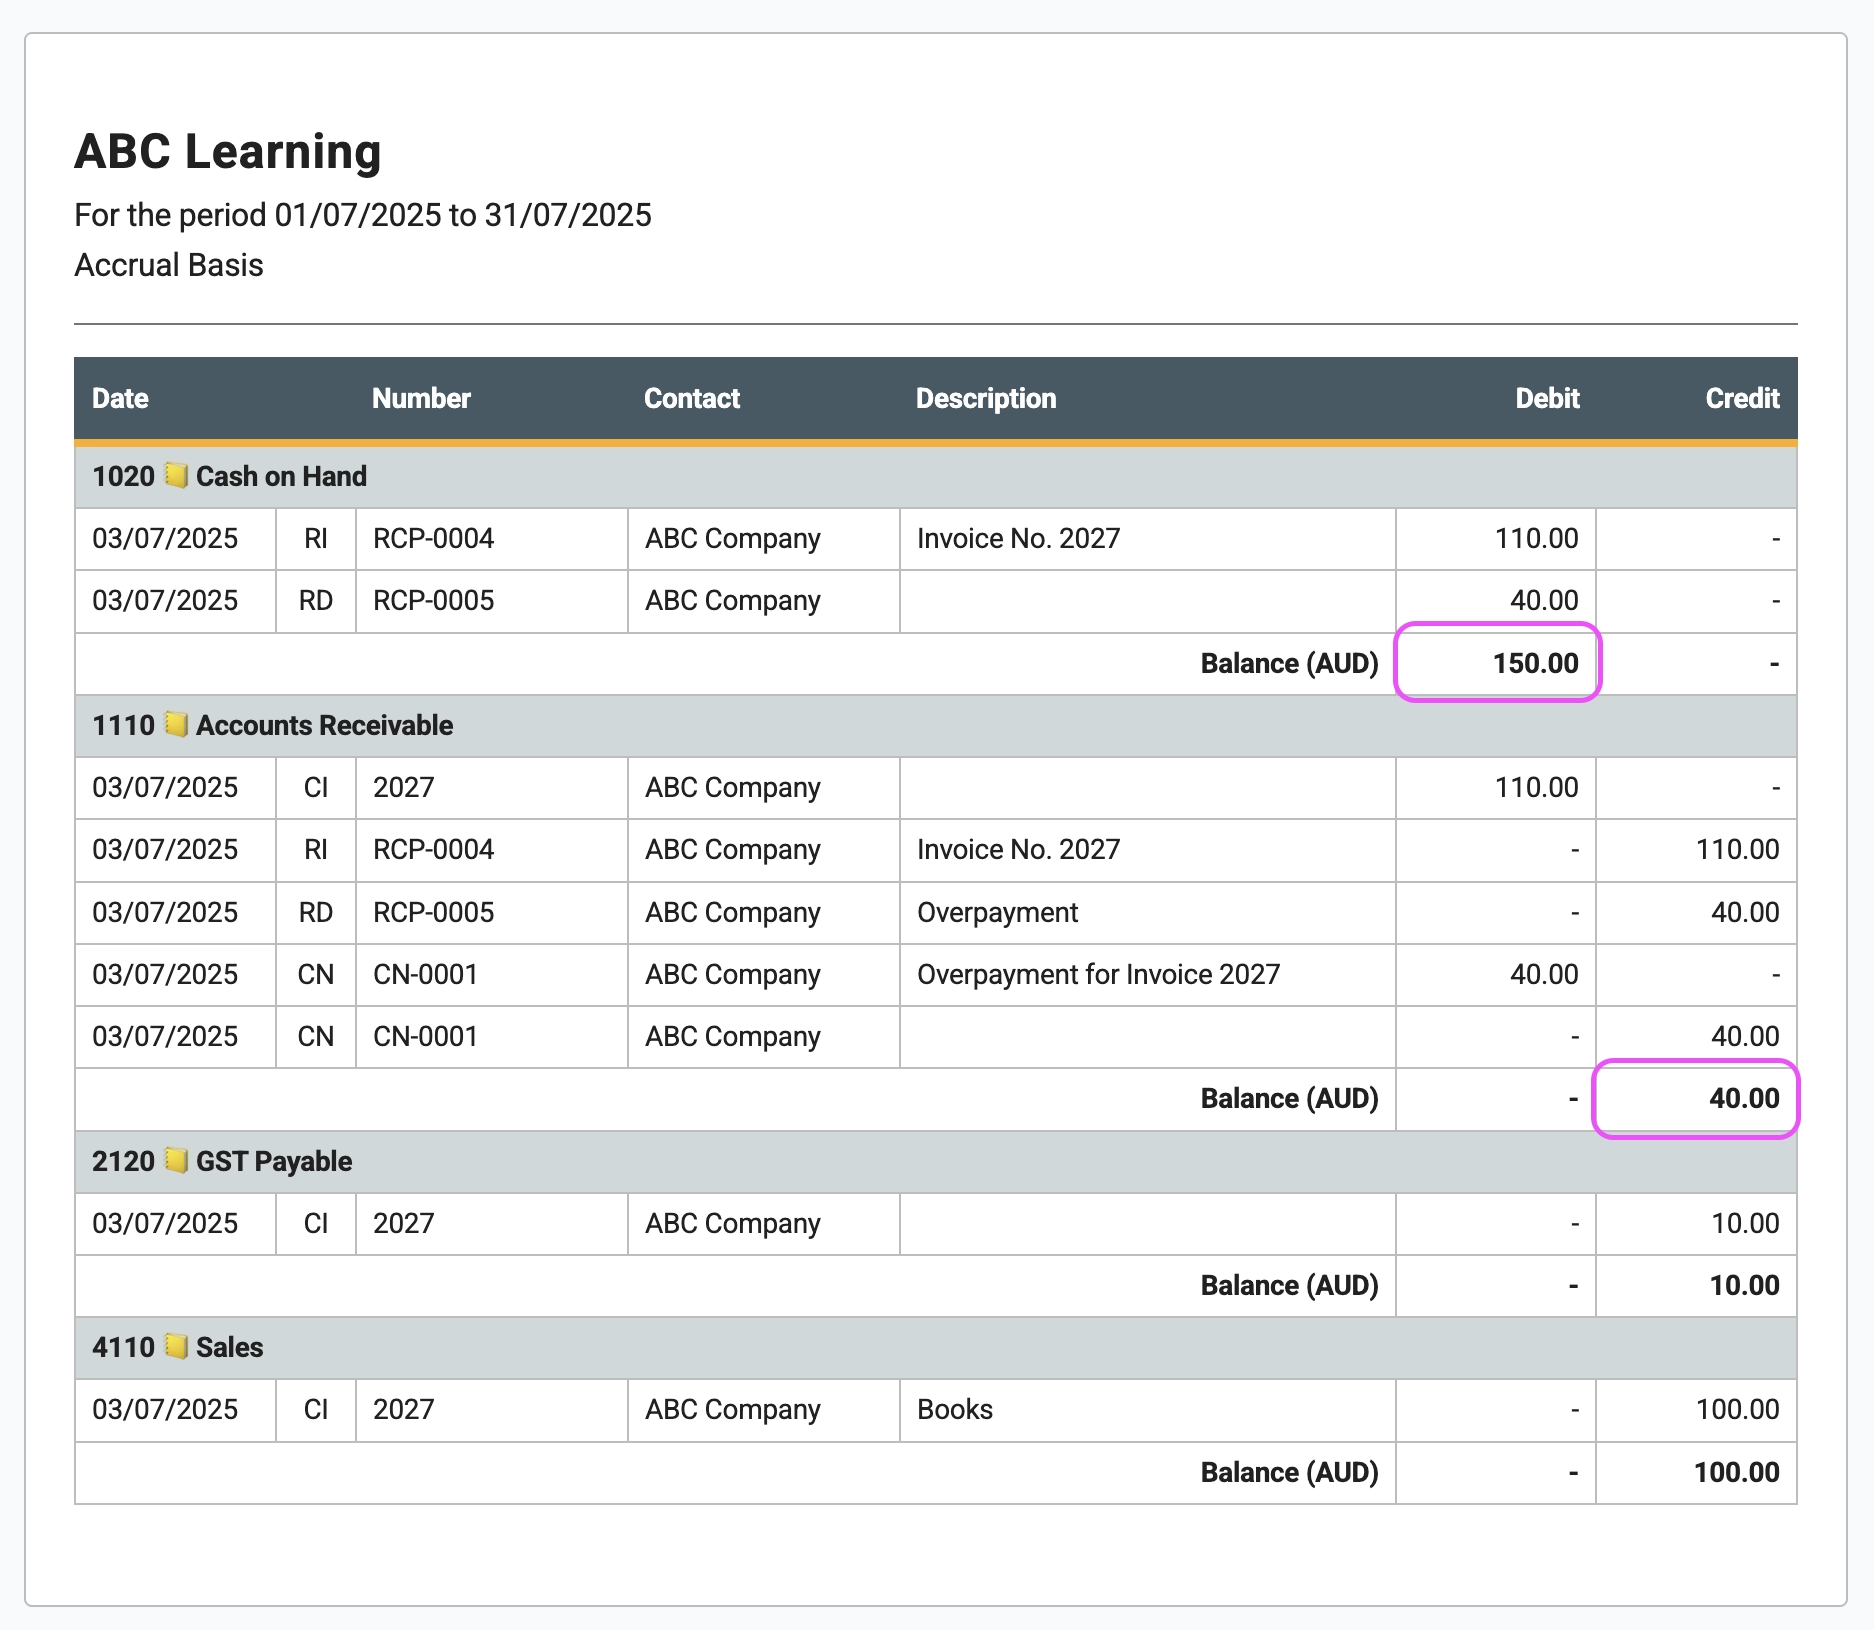Select the Sales balance of 100.00

coord(1736,1472)
